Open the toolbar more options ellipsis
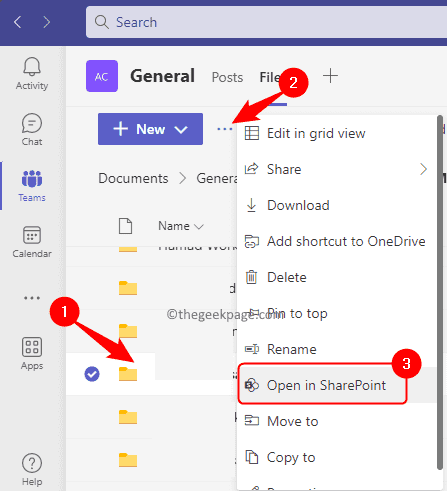This screenshot has height=491, width=447. tap(224, 129)
